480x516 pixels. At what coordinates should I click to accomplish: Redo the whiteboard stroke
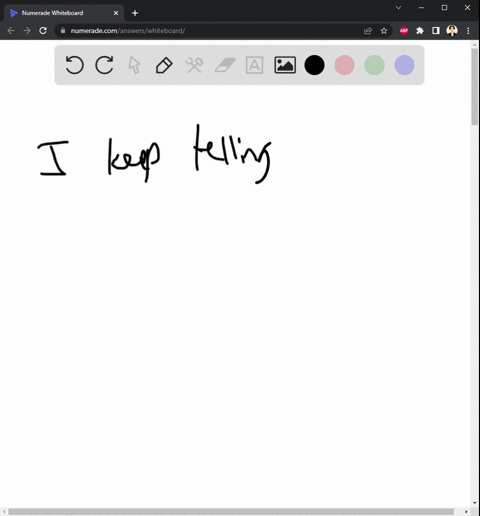(104, 65)
